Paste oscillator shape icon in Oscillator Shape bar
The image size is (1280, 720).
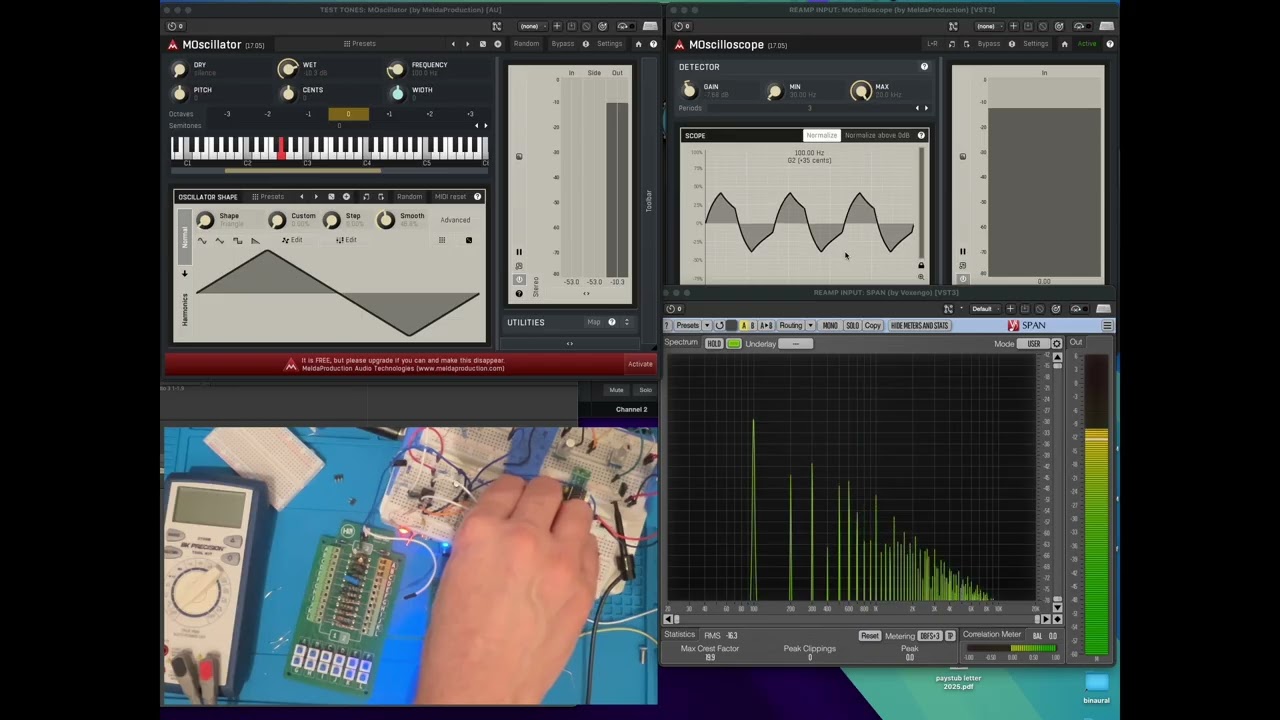tap(381, 197)
